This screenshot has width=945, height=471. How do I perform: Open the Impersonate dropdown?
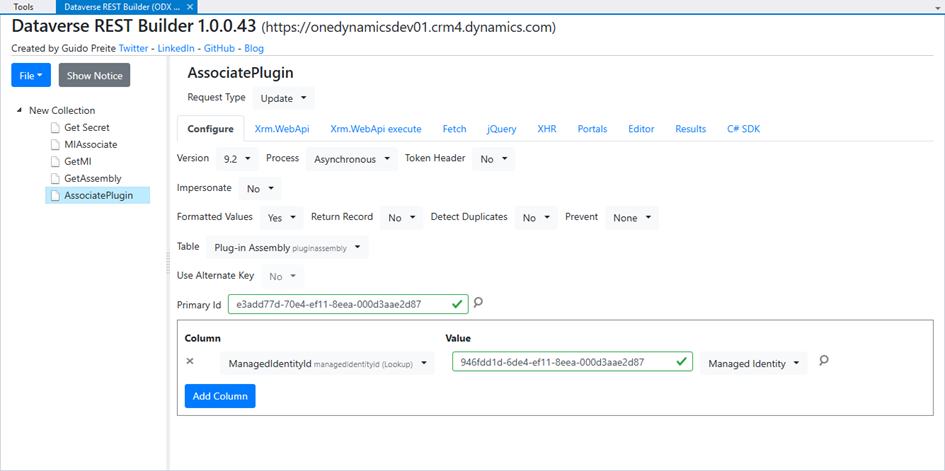click(260, 189)
